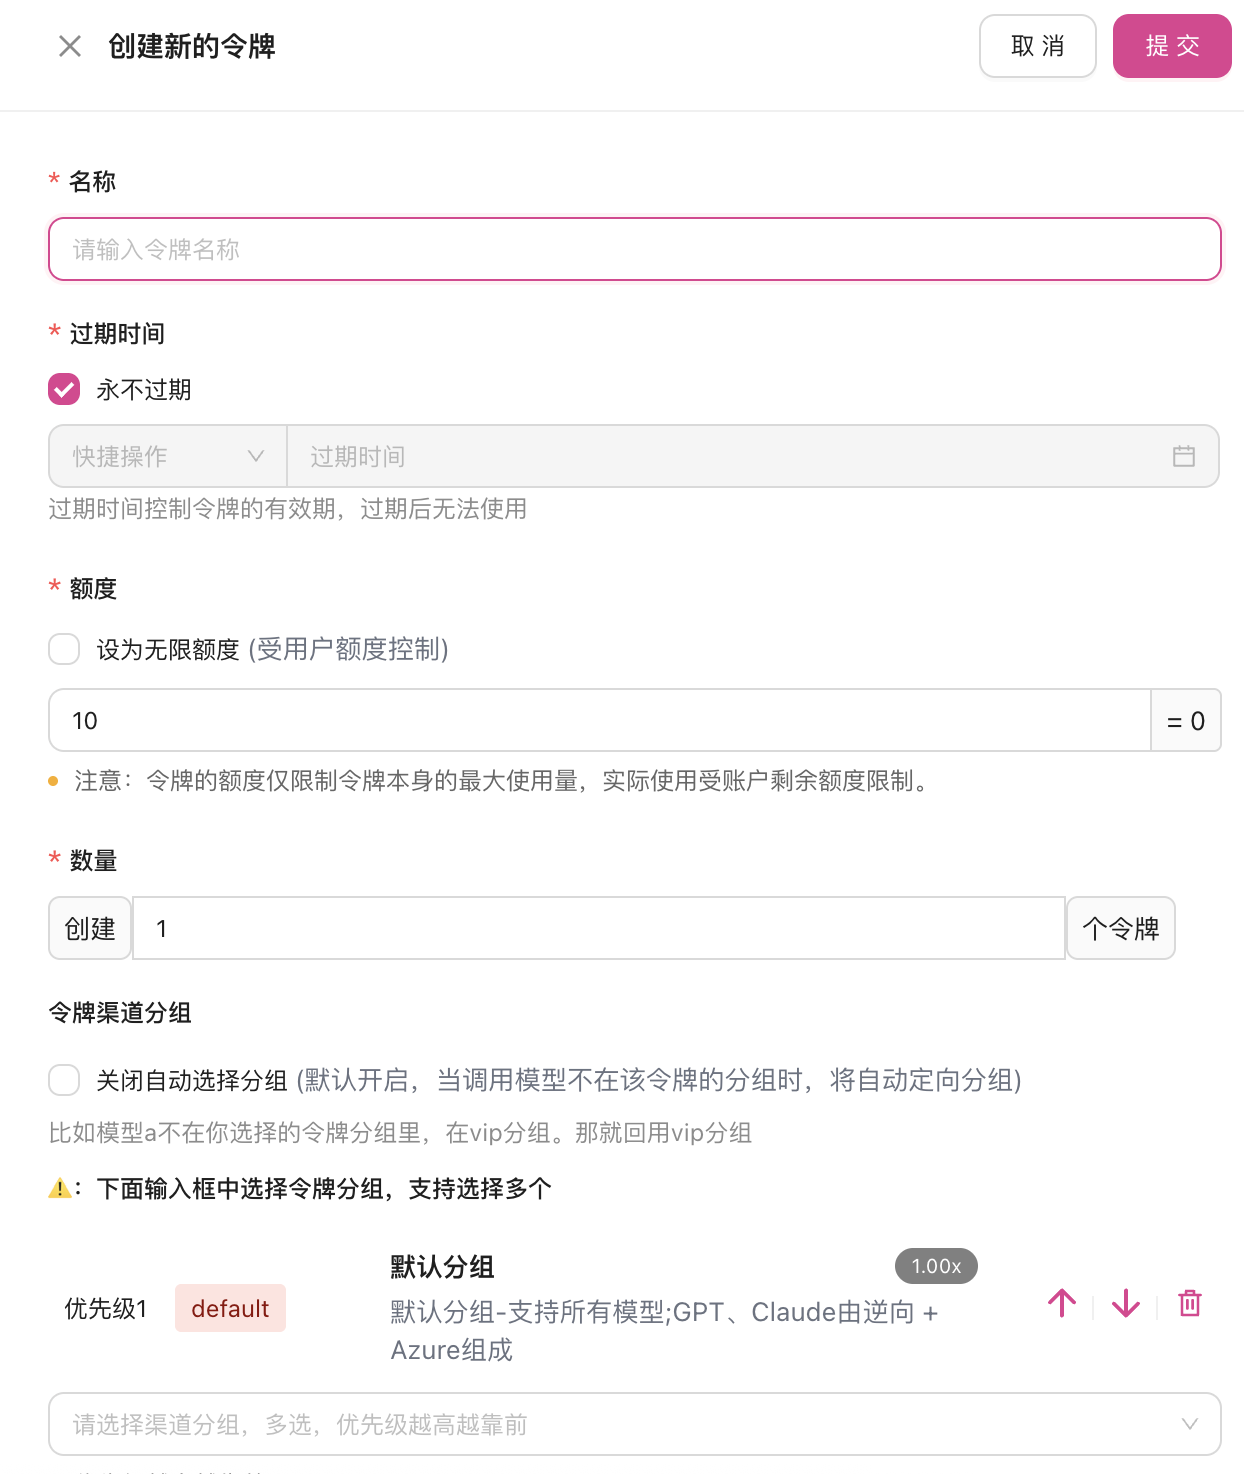1244x1474 pixels.
Task: Click the 取消 cancel button
Action: 1038,46
